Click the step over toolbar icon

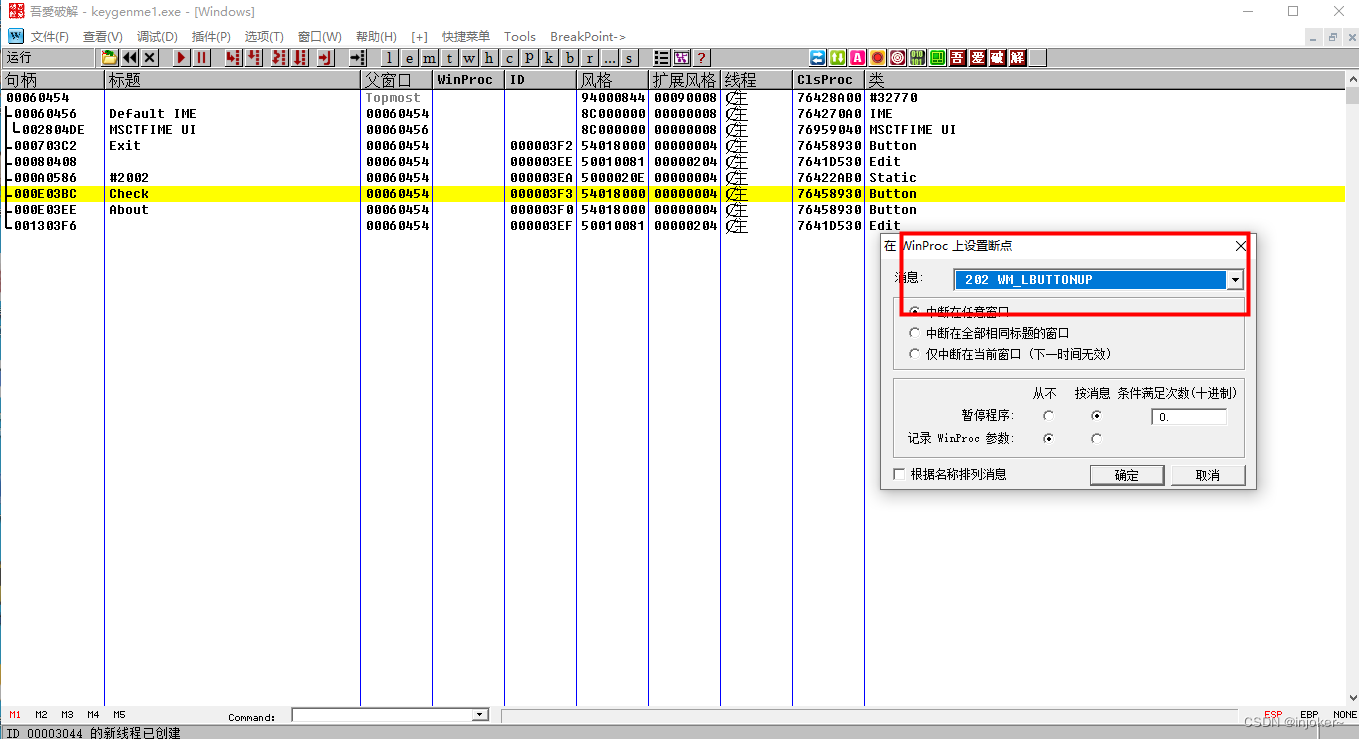(x=254, y=58)
